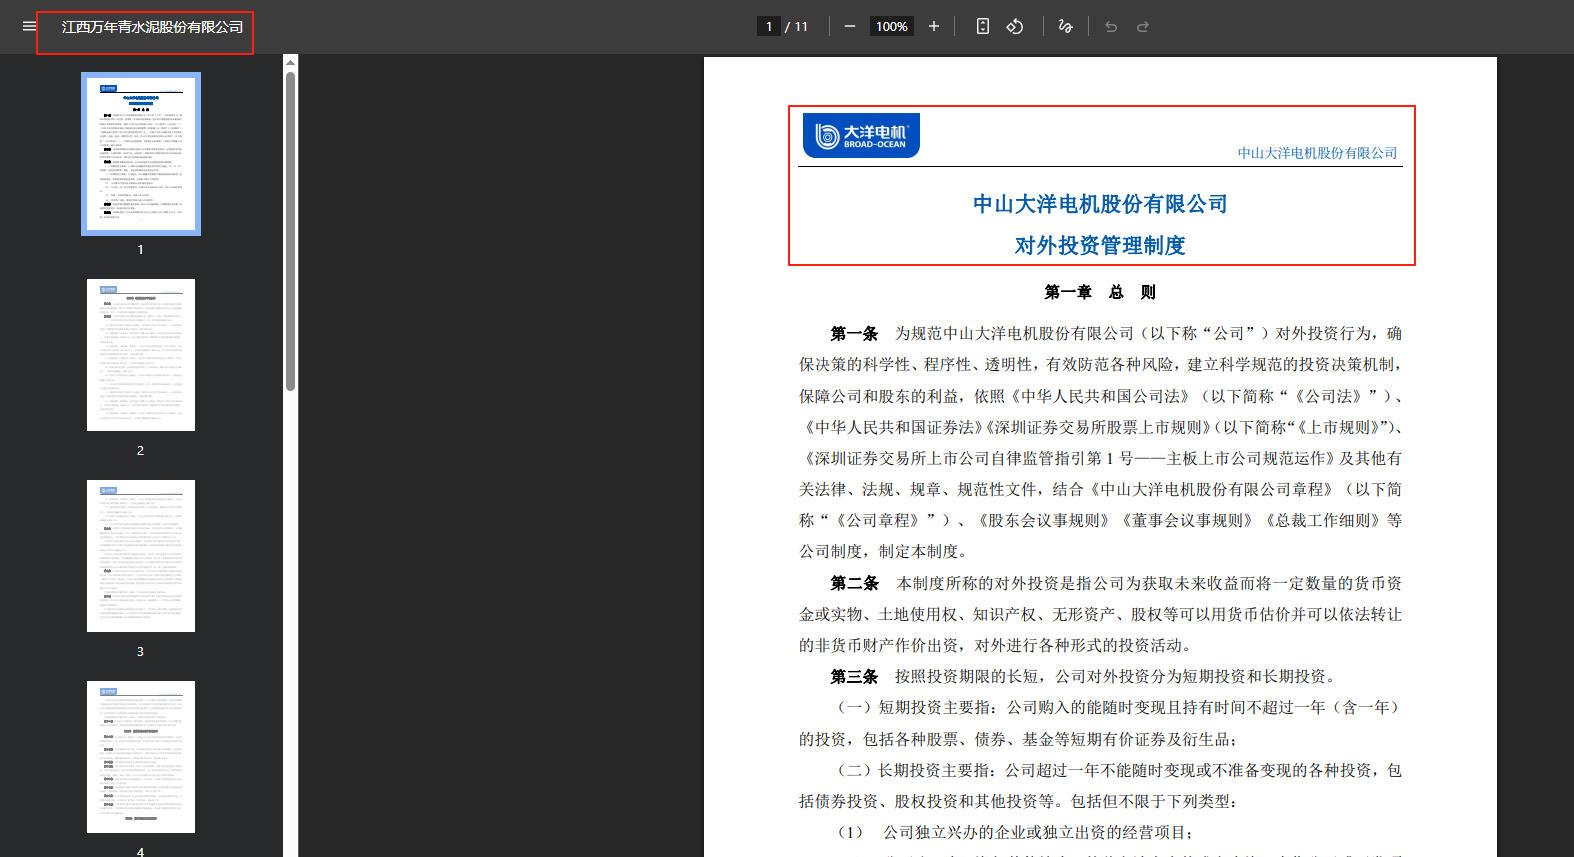
Task: Click the heading 对外投资管理制度
Action: click(1100, 246)
